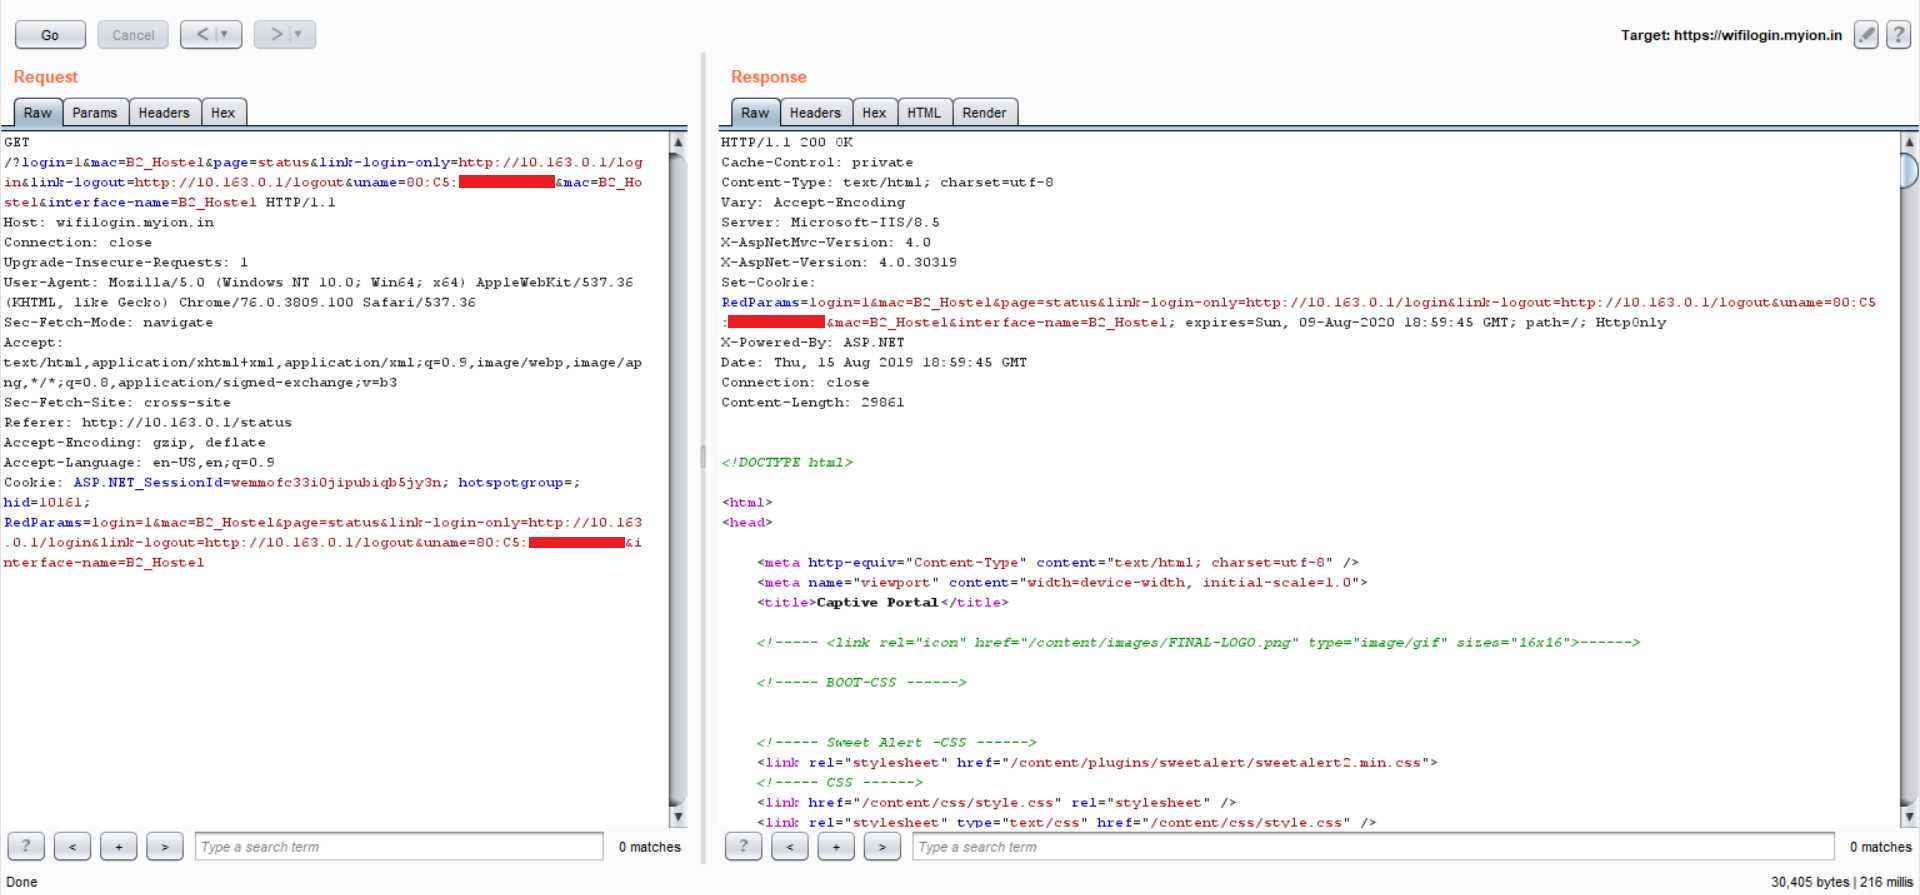Select the Response Raw tab
Image resolution: width=1920 pixels, height=895 pixels.
point(755,113)
